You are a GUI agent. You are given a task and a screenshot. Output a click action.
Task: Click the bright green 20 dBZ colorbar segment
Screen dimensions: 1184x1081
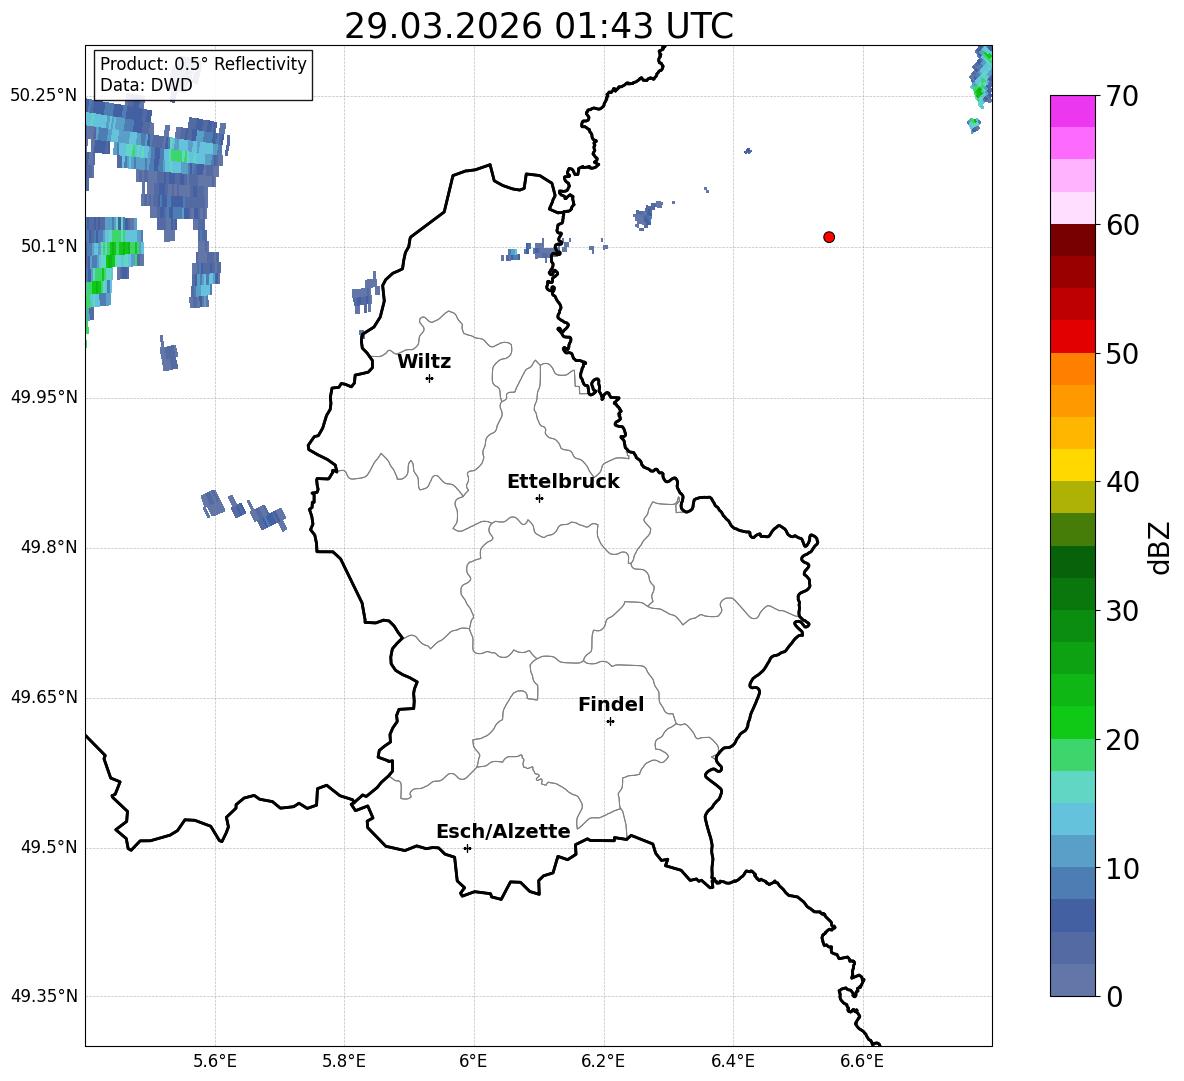point(1072,722)
